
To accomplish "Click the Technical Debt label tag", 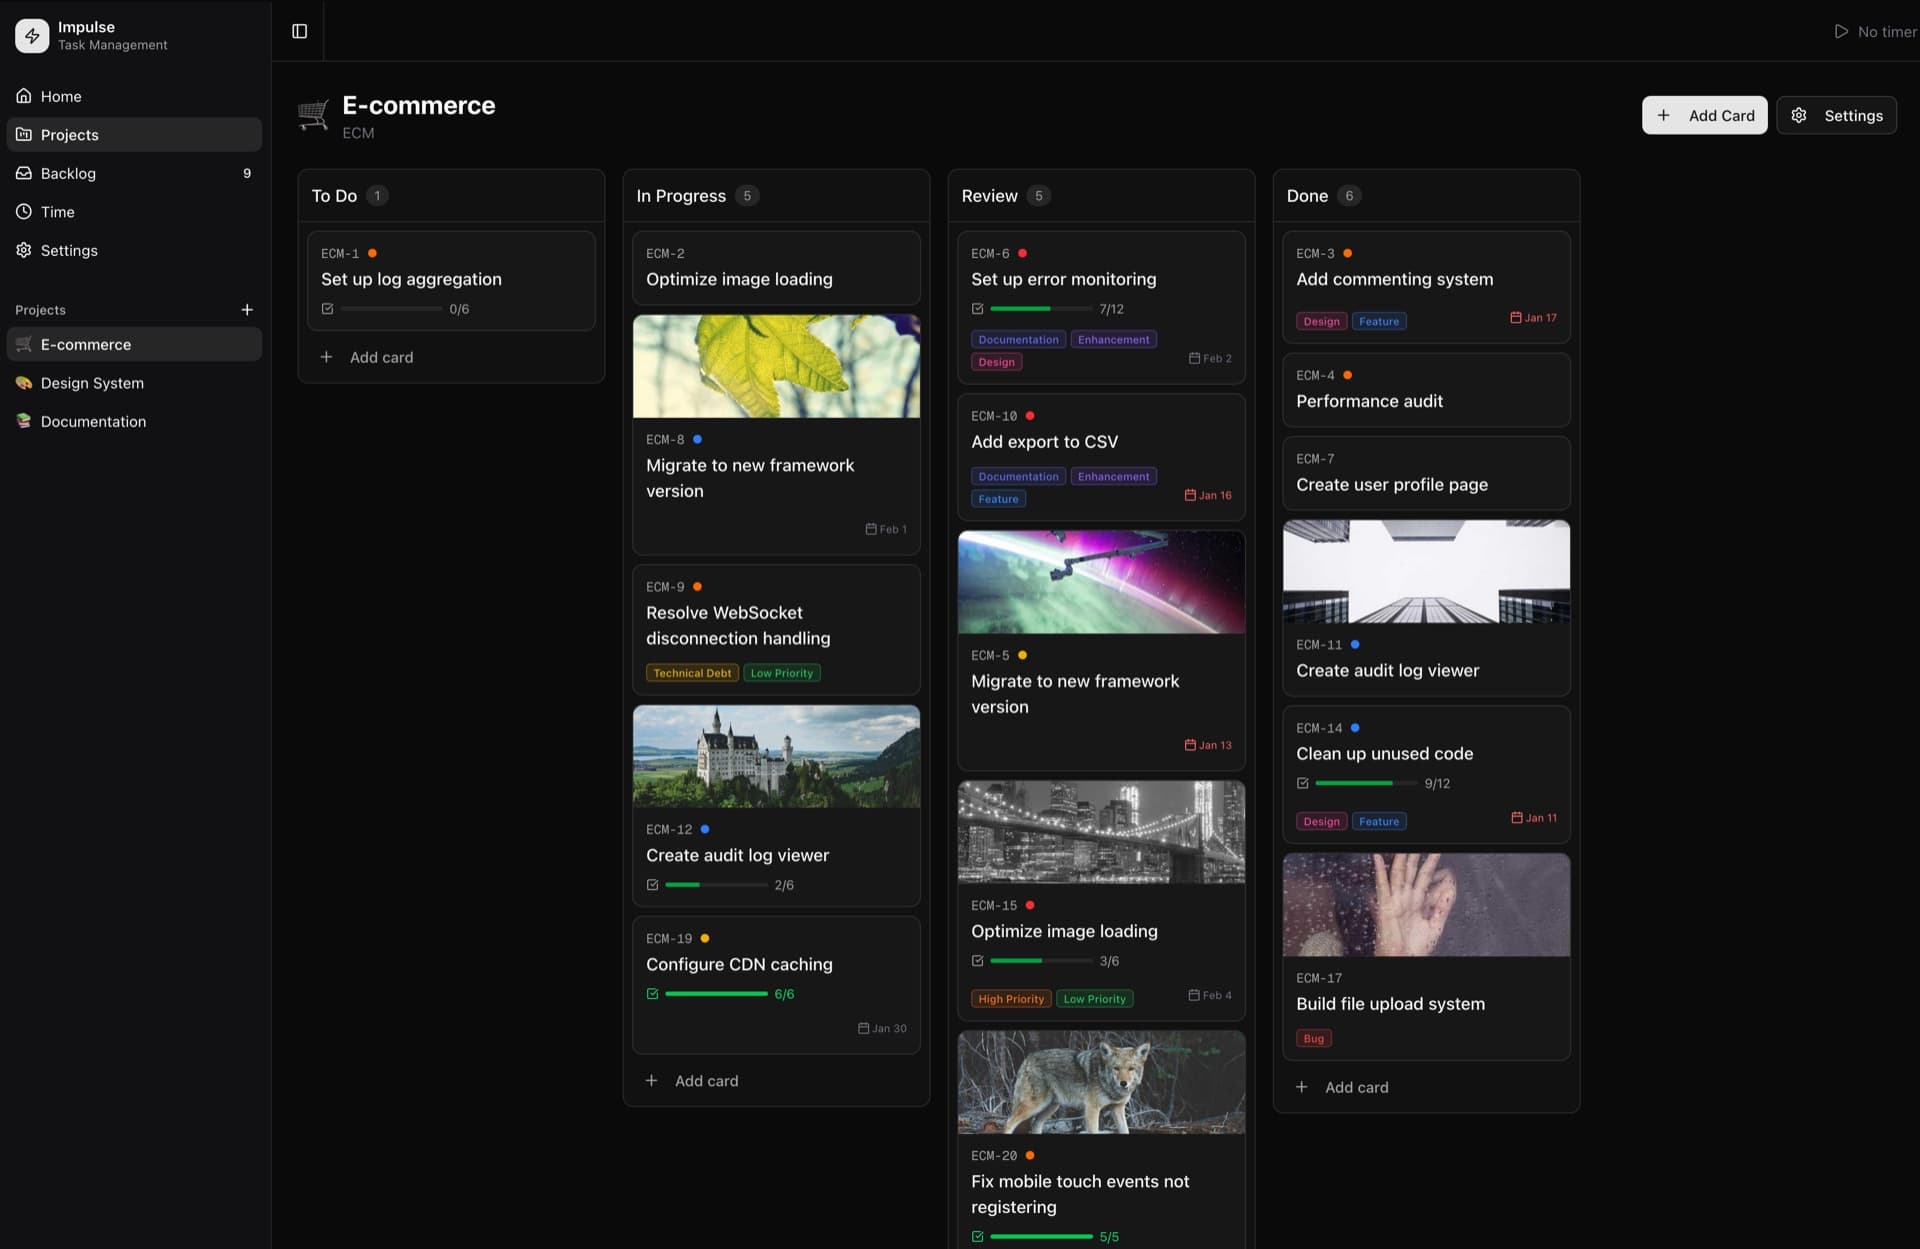I will pos(692,673).
